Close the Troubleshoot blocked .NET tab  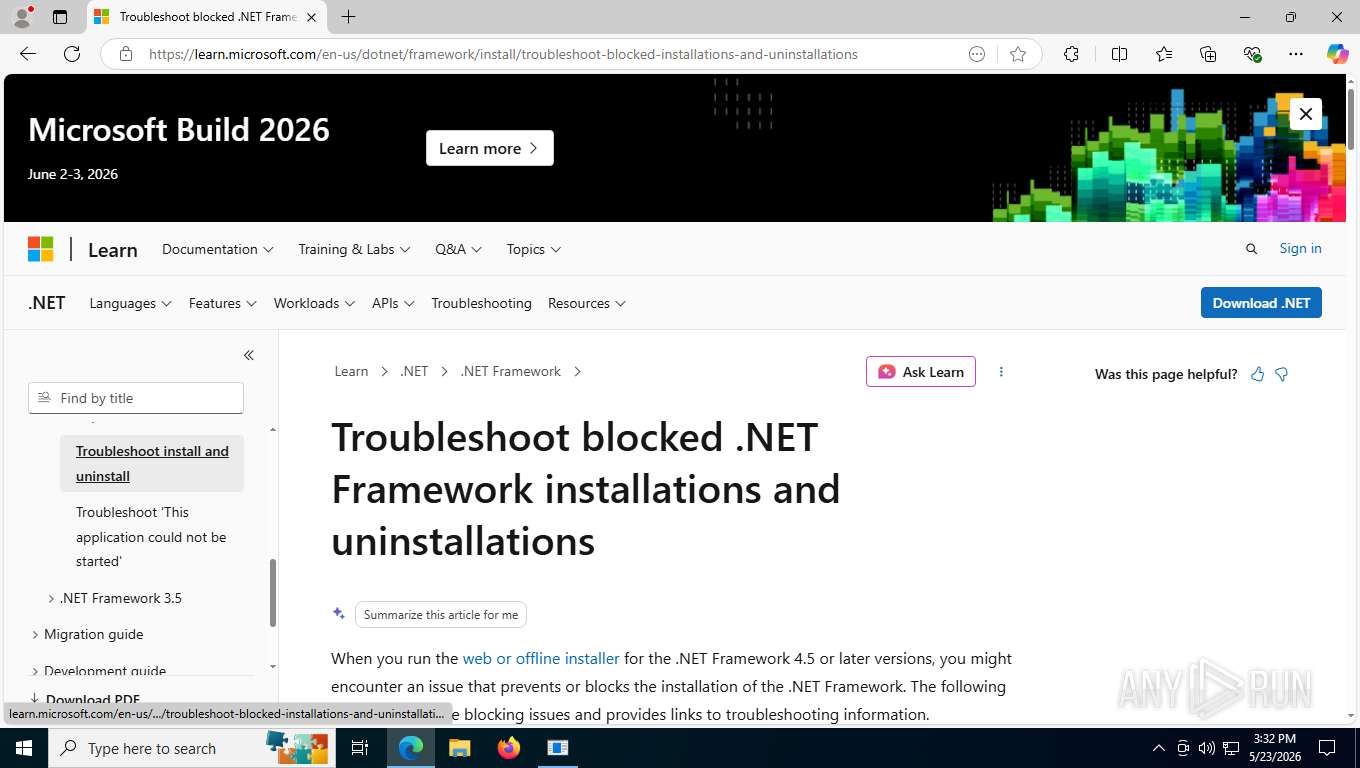[x=312, y=17]
